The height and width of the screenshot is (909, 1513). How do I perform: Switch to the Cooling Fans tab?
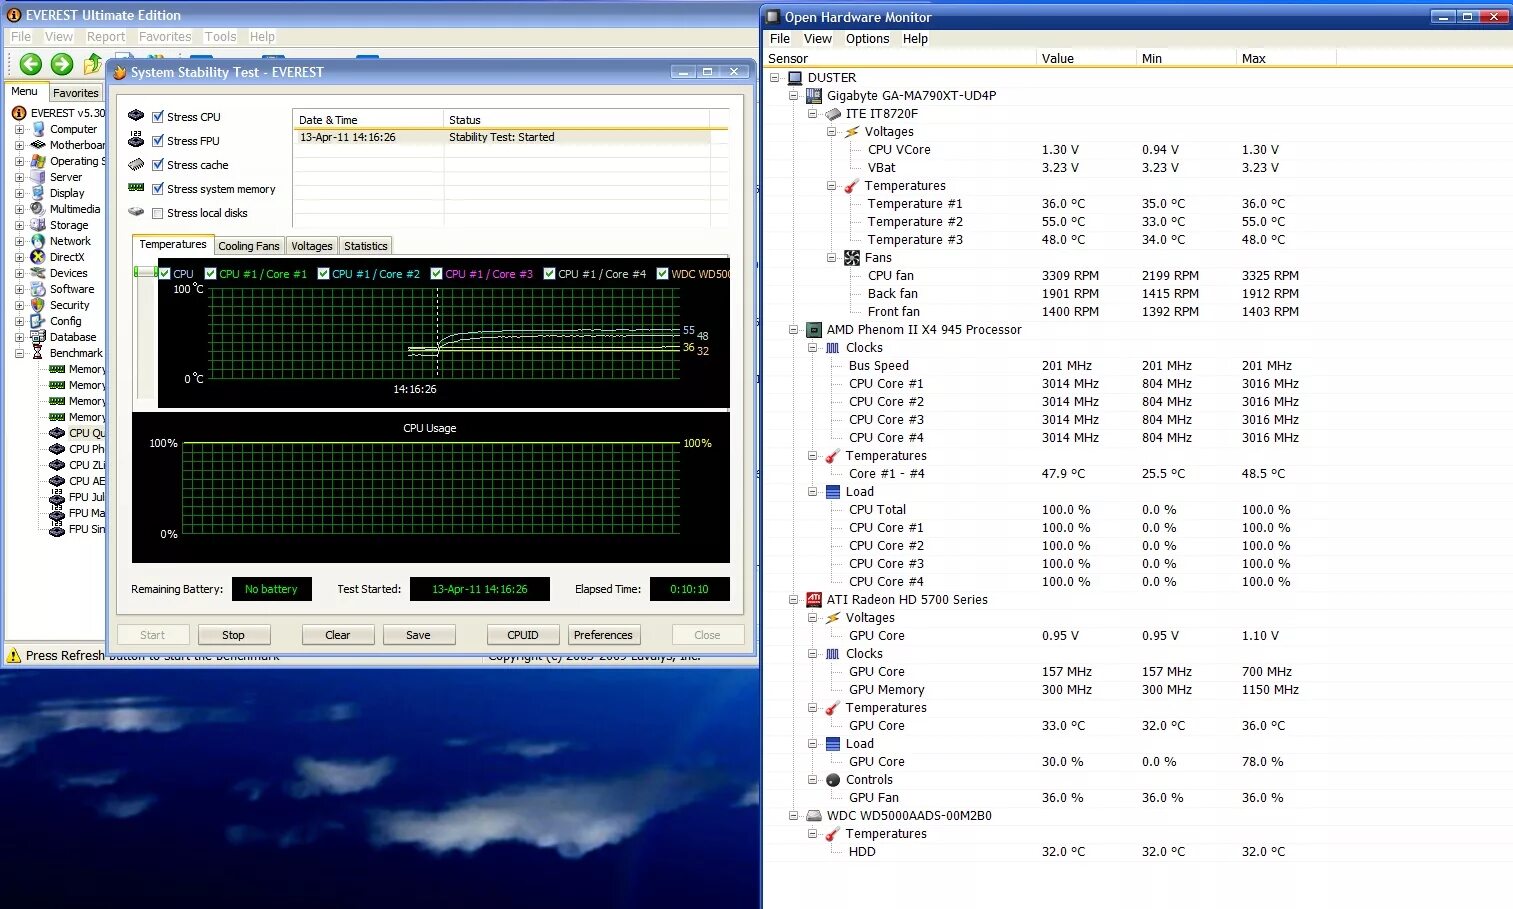[x=249, y=246]
